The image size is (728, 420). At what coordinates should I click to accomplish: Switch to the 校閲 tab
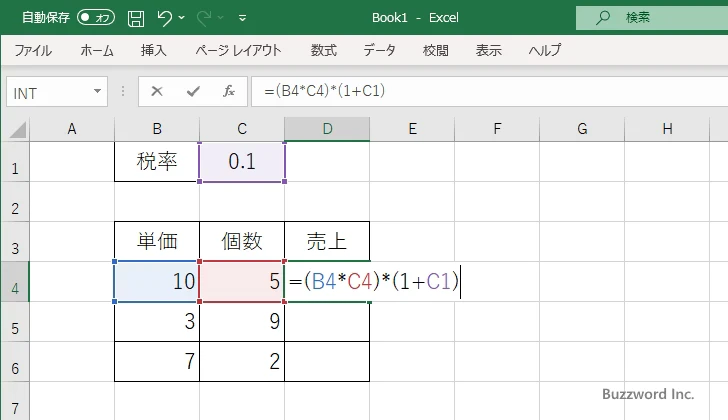coord(436,50)
